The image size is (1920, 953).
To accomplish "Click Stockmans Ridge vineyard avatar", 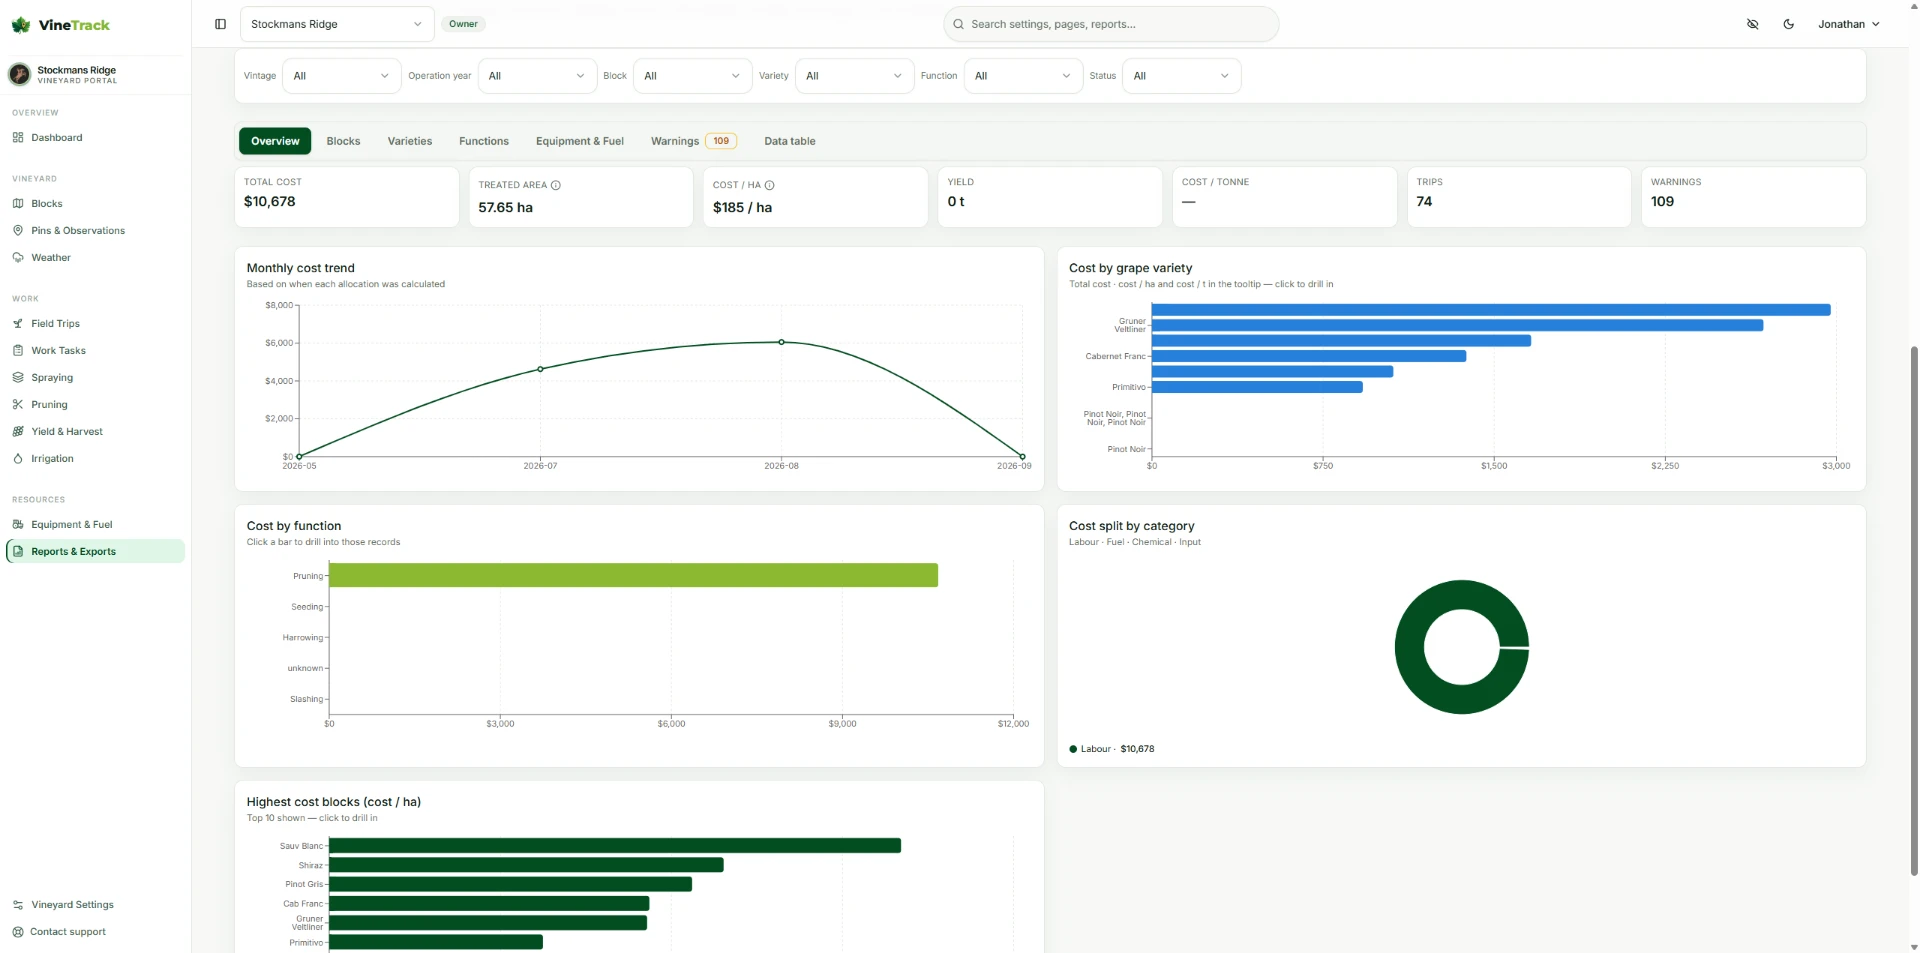I will pyautogui.click(x=19, y=74).
